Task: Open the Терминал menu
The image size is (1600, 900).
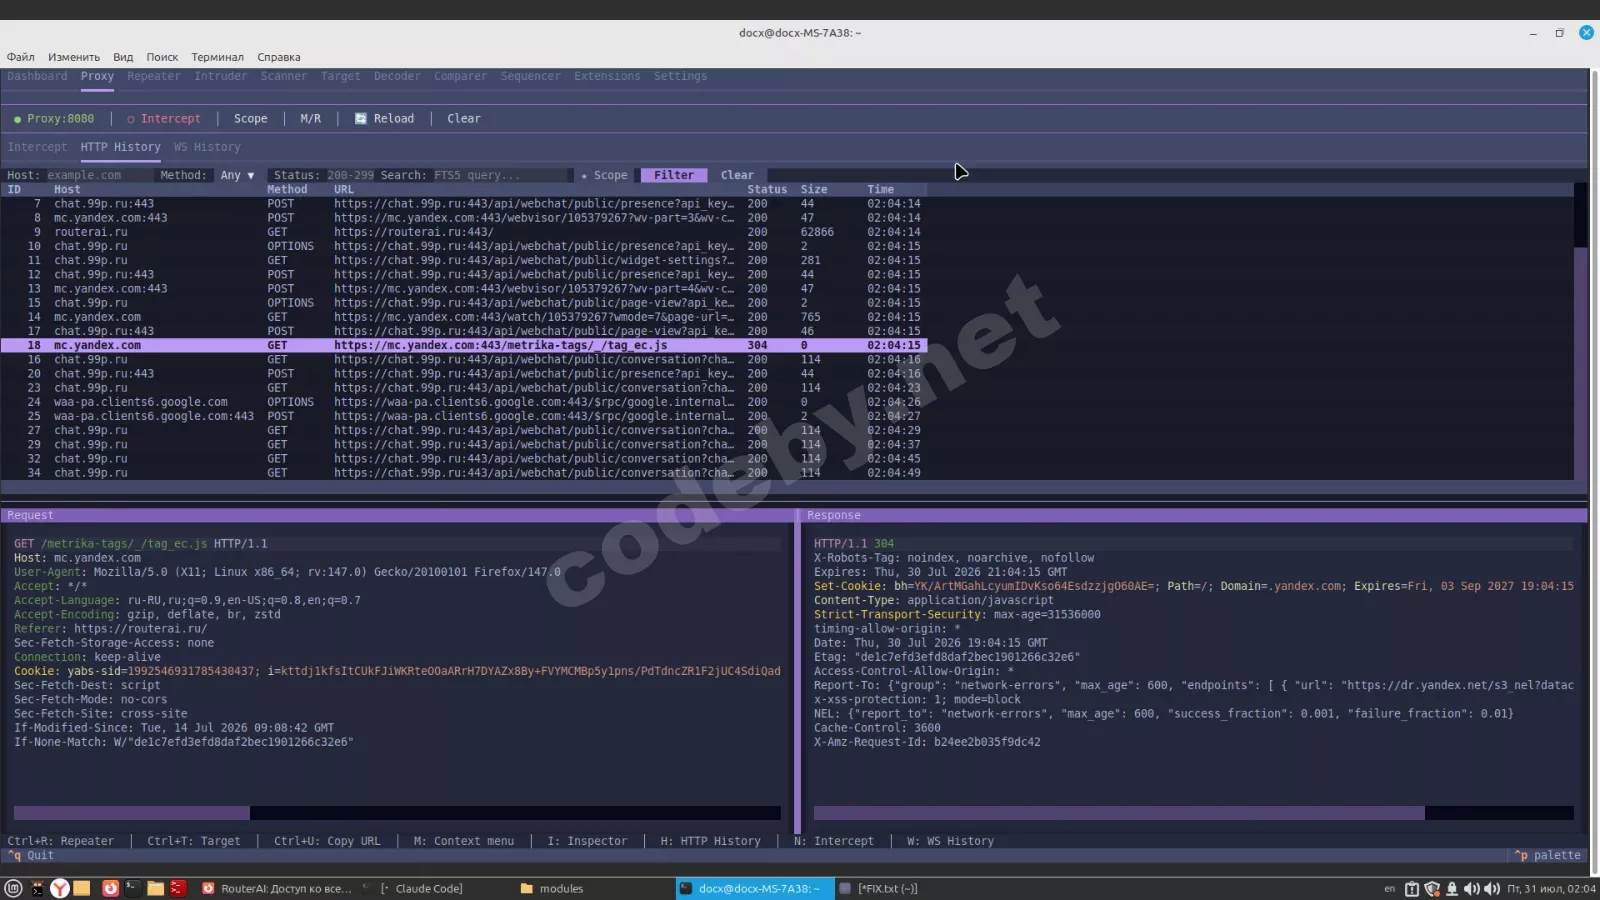Action: coord(218,57)
